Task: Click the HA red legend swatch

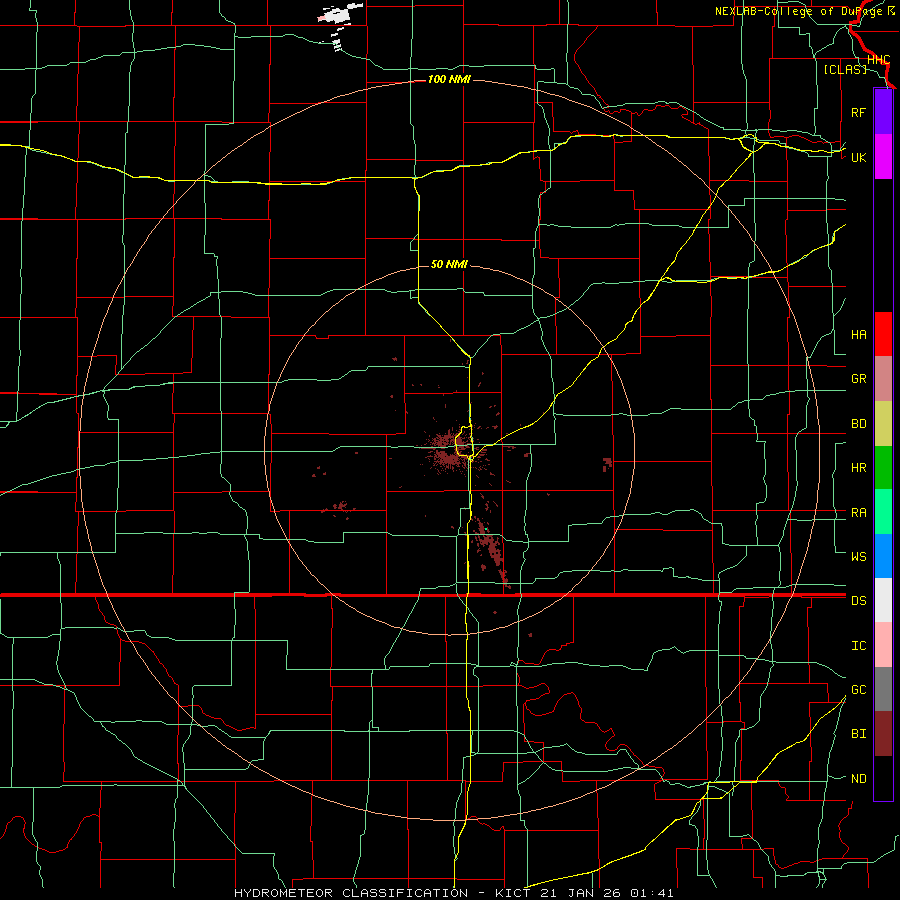Action: pyautogui.click(x=883, y=334)
